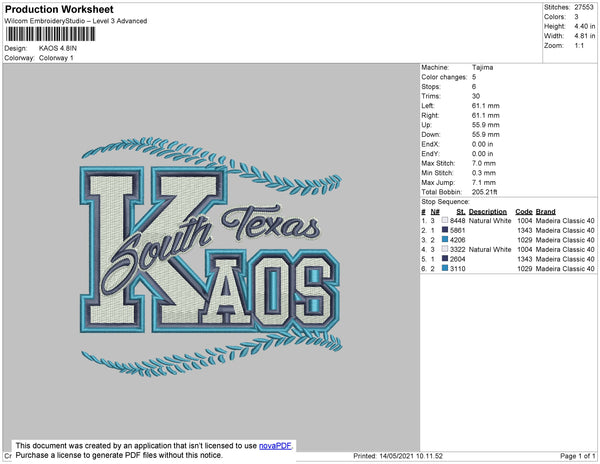Click the Colors value '3' in the header
This screenshot has height=464, width=600.
click(x=576, y=17)
